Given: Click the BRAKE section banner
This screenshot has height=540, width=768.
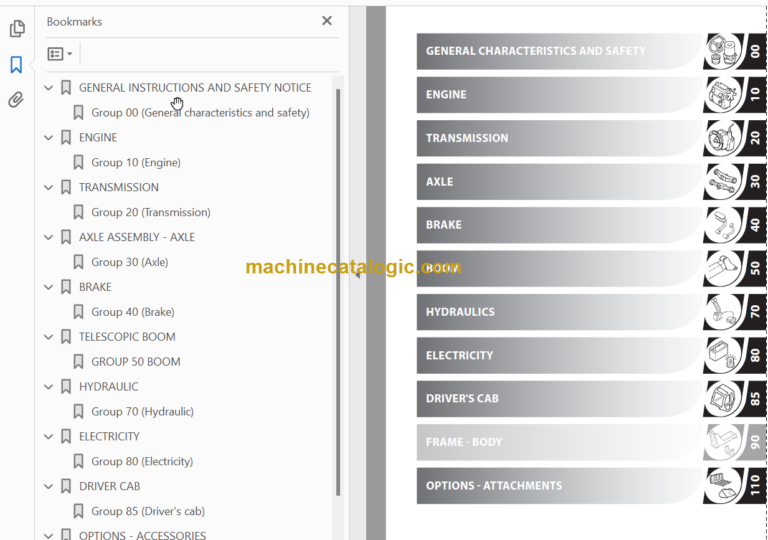Looking at the screenshot, I should [560, 225].
